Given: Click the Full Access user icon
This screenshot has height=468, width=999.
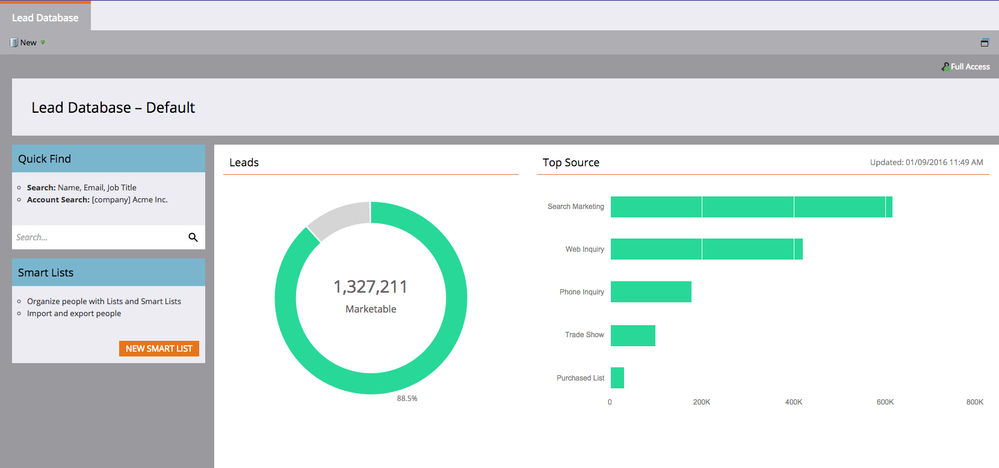Looking at the screenshot, I should pyautogui.click(x=945, y=66).
